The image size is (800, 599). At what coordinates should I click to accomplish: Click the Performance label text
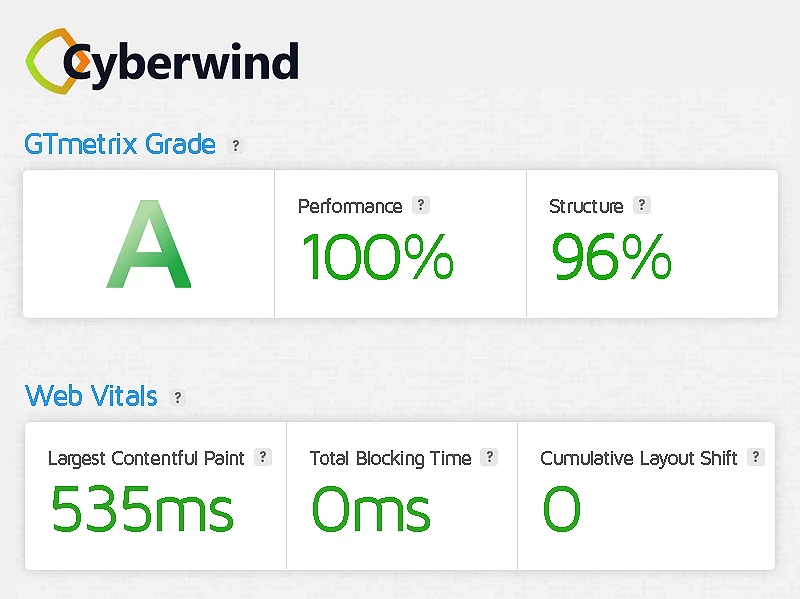click(x=350, y=206)
